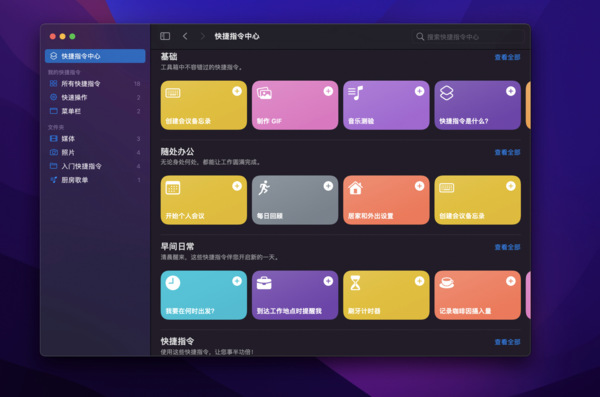Click the yellow minimize window button

[62, 36]
